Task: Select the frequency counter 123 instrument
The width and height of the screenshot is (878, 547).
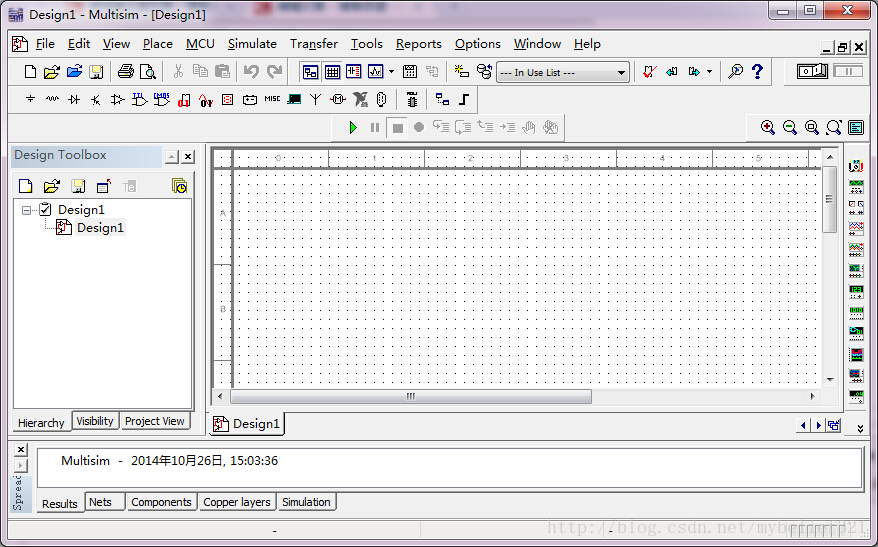Action: tap(856, 291)
